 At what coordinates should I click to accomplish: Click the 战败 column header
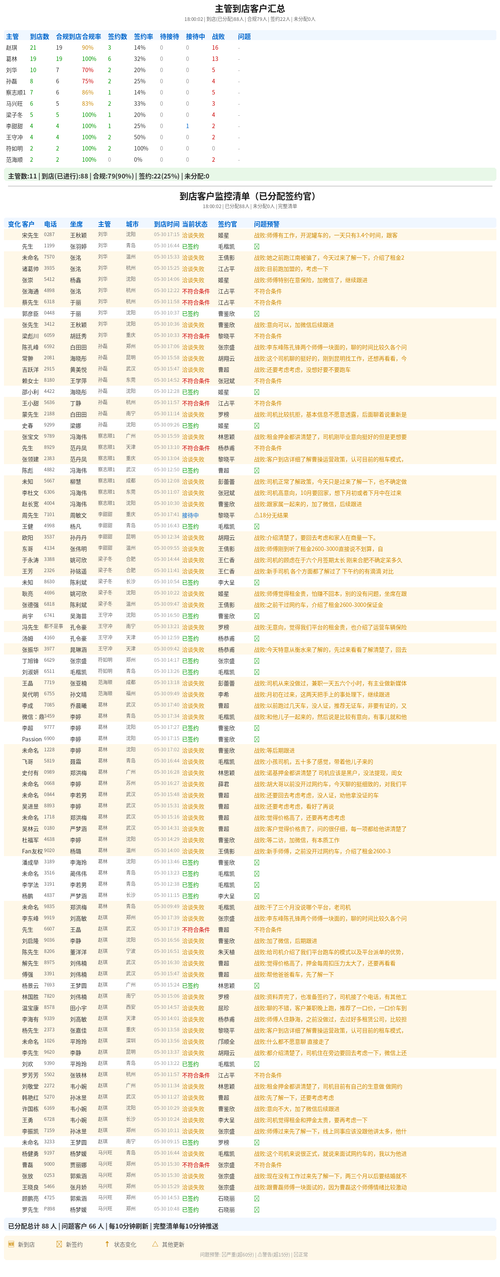pyautogui.click(x=218, y=36)
